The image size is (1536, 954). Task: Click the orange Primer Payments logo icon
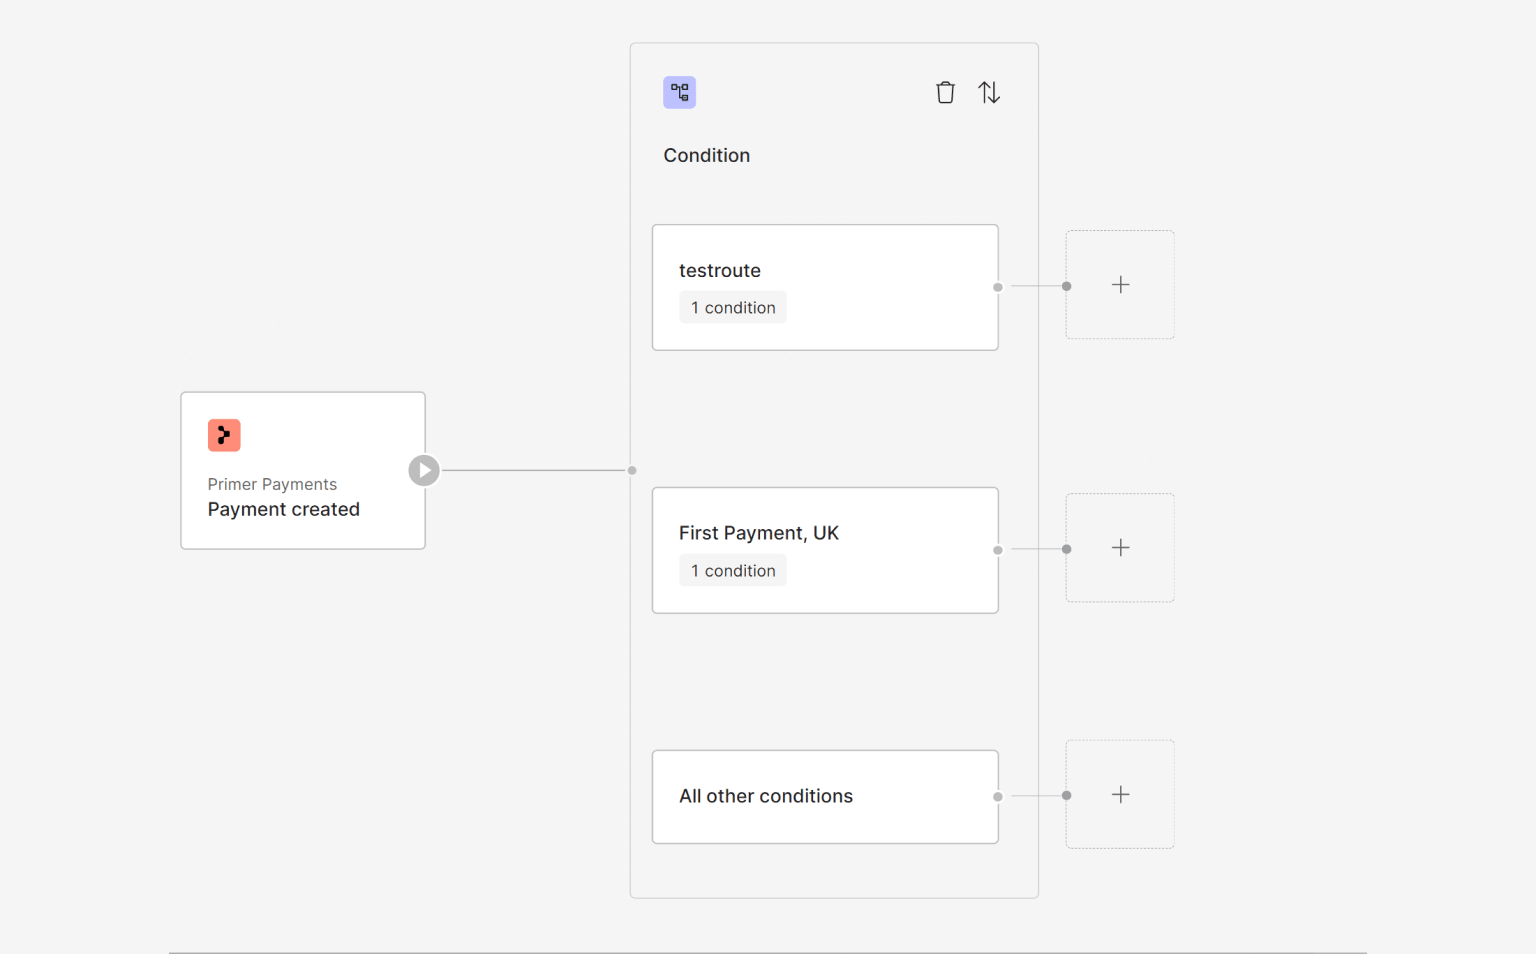pyautogui.click(x=224, y=435)
